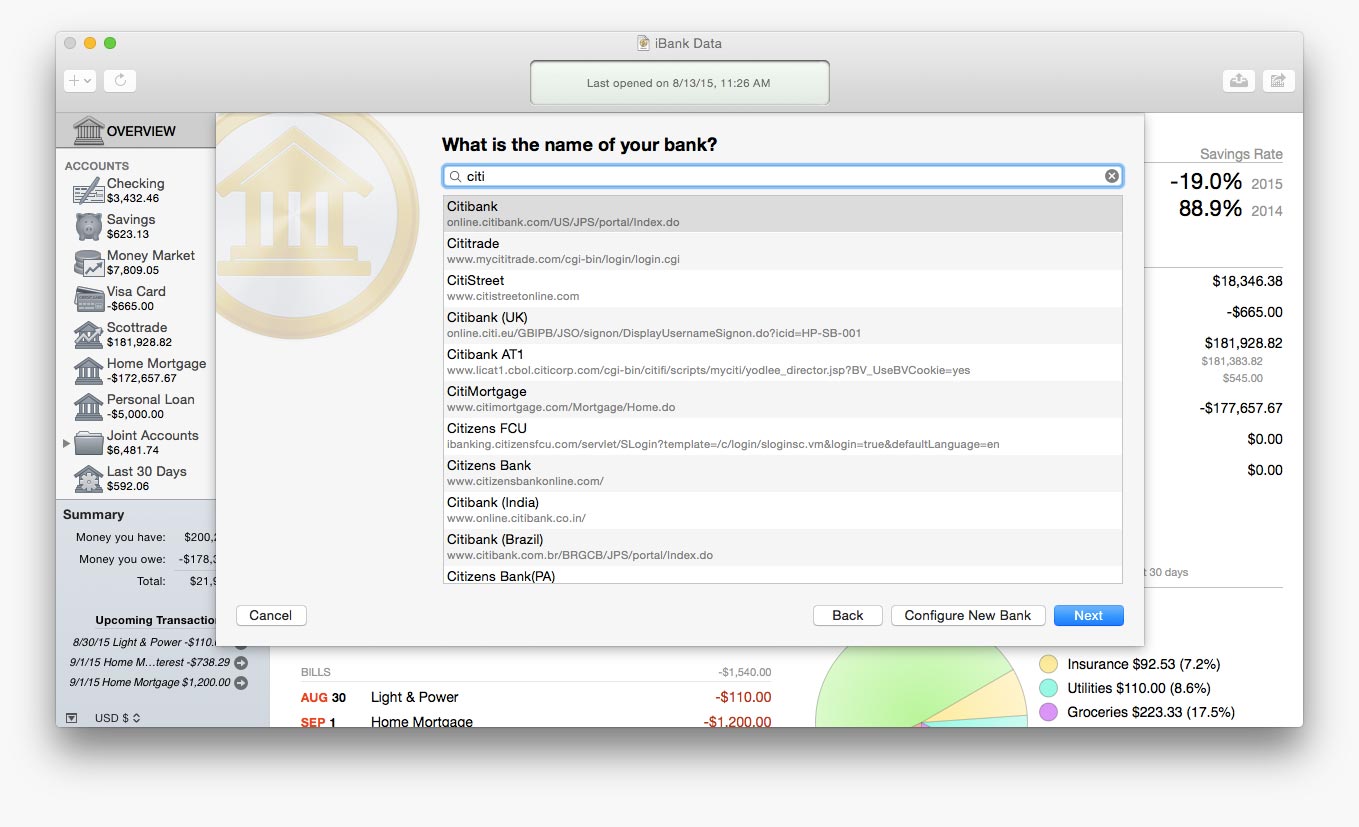Open the Last 30 Days report icon
This screenshot has height=827, width=1359.
[x=88, y=479]
